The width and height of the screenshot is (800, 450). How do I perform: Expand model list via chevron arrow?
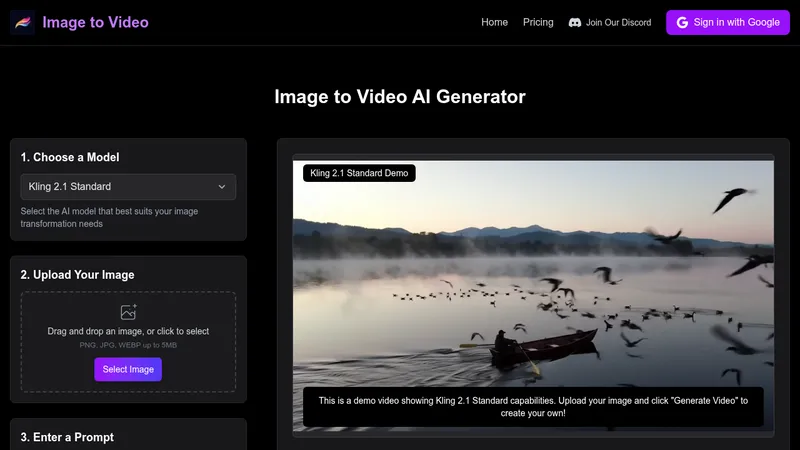click(x=222, y=187)
